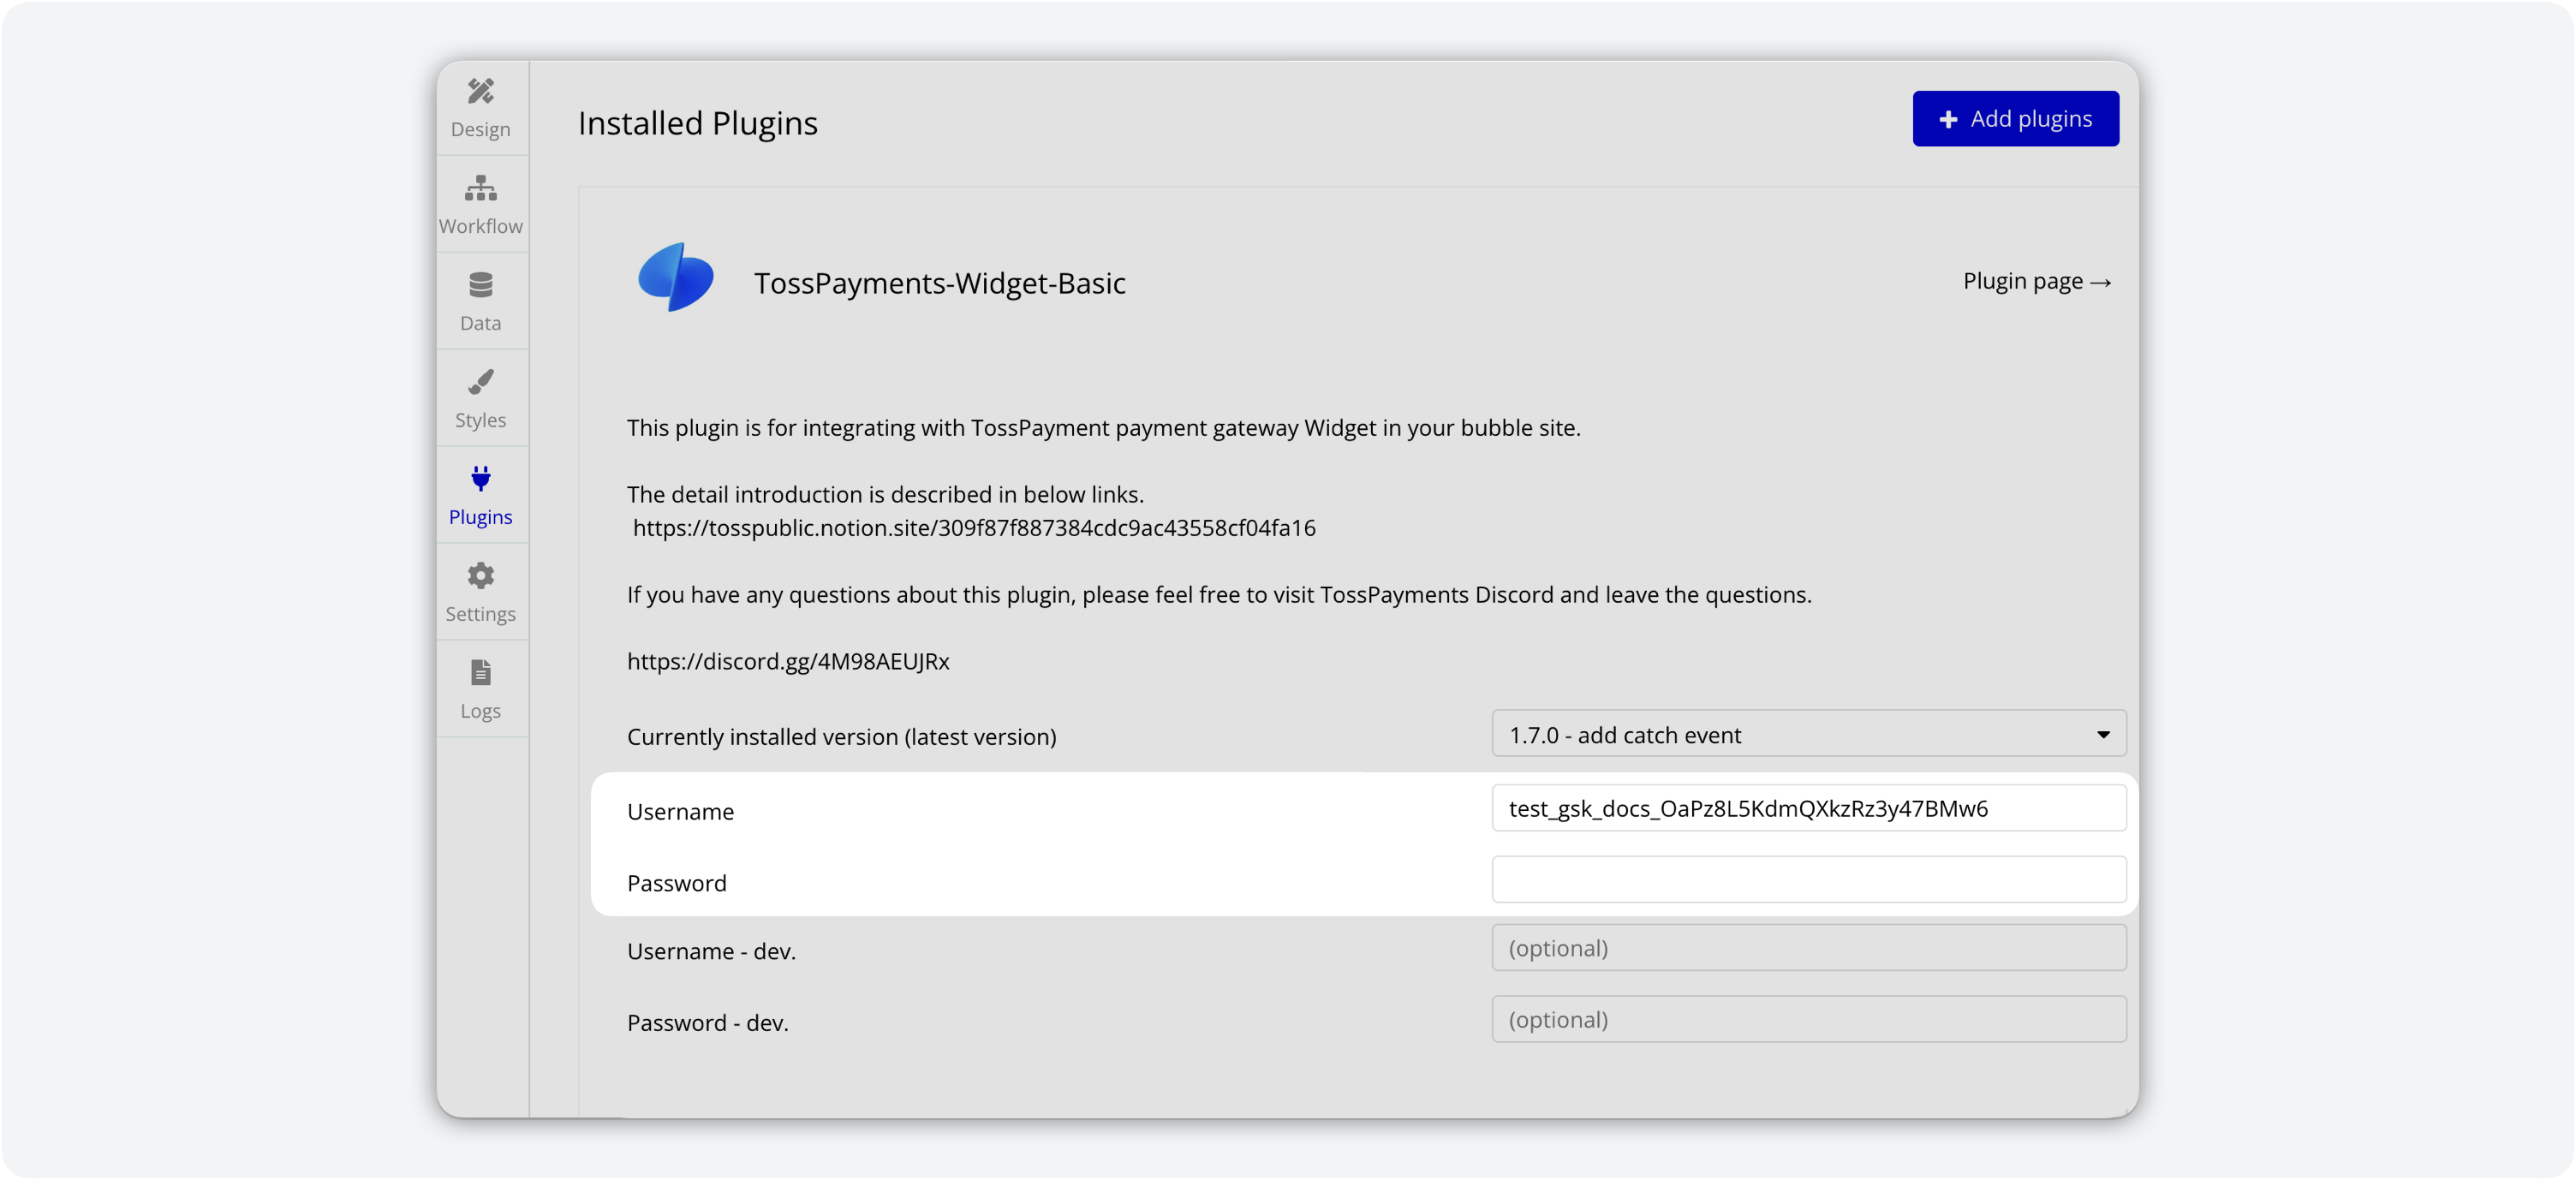
Task: Navigate to the Data panel
Action: [478, 299]
